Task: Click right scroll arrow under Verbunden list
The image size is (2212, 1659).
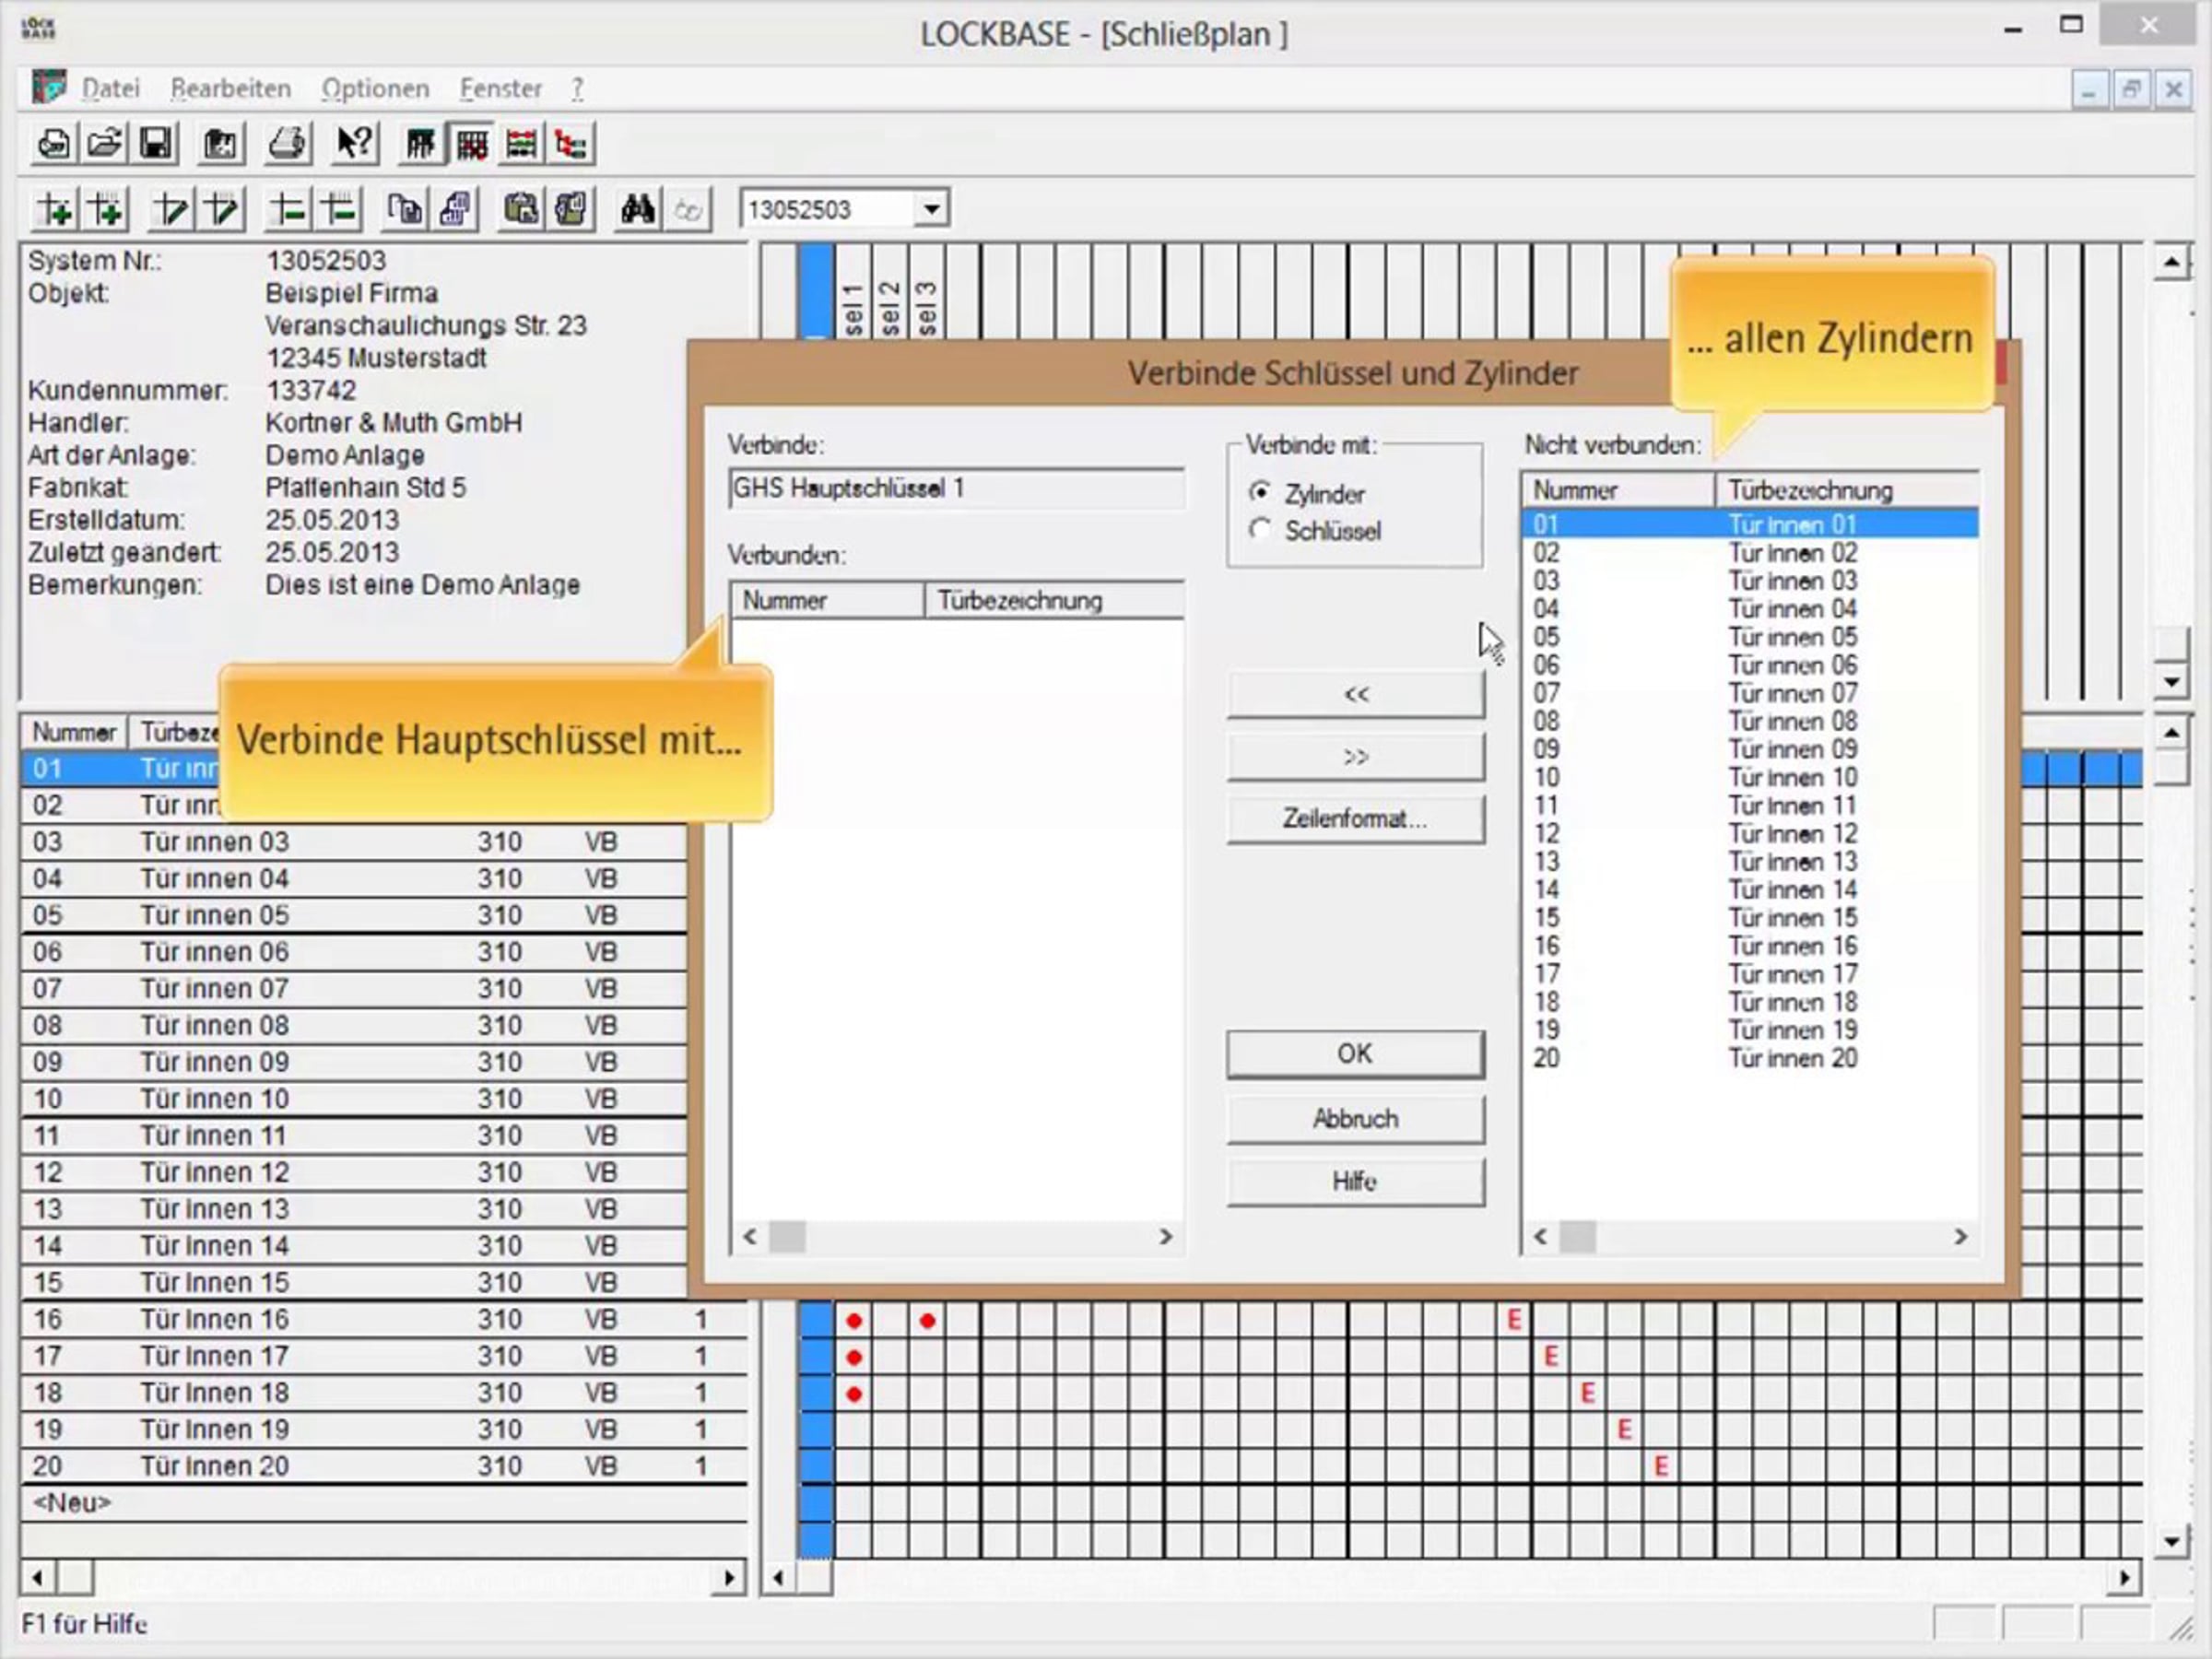Action: click(x=1165, y=1237)
